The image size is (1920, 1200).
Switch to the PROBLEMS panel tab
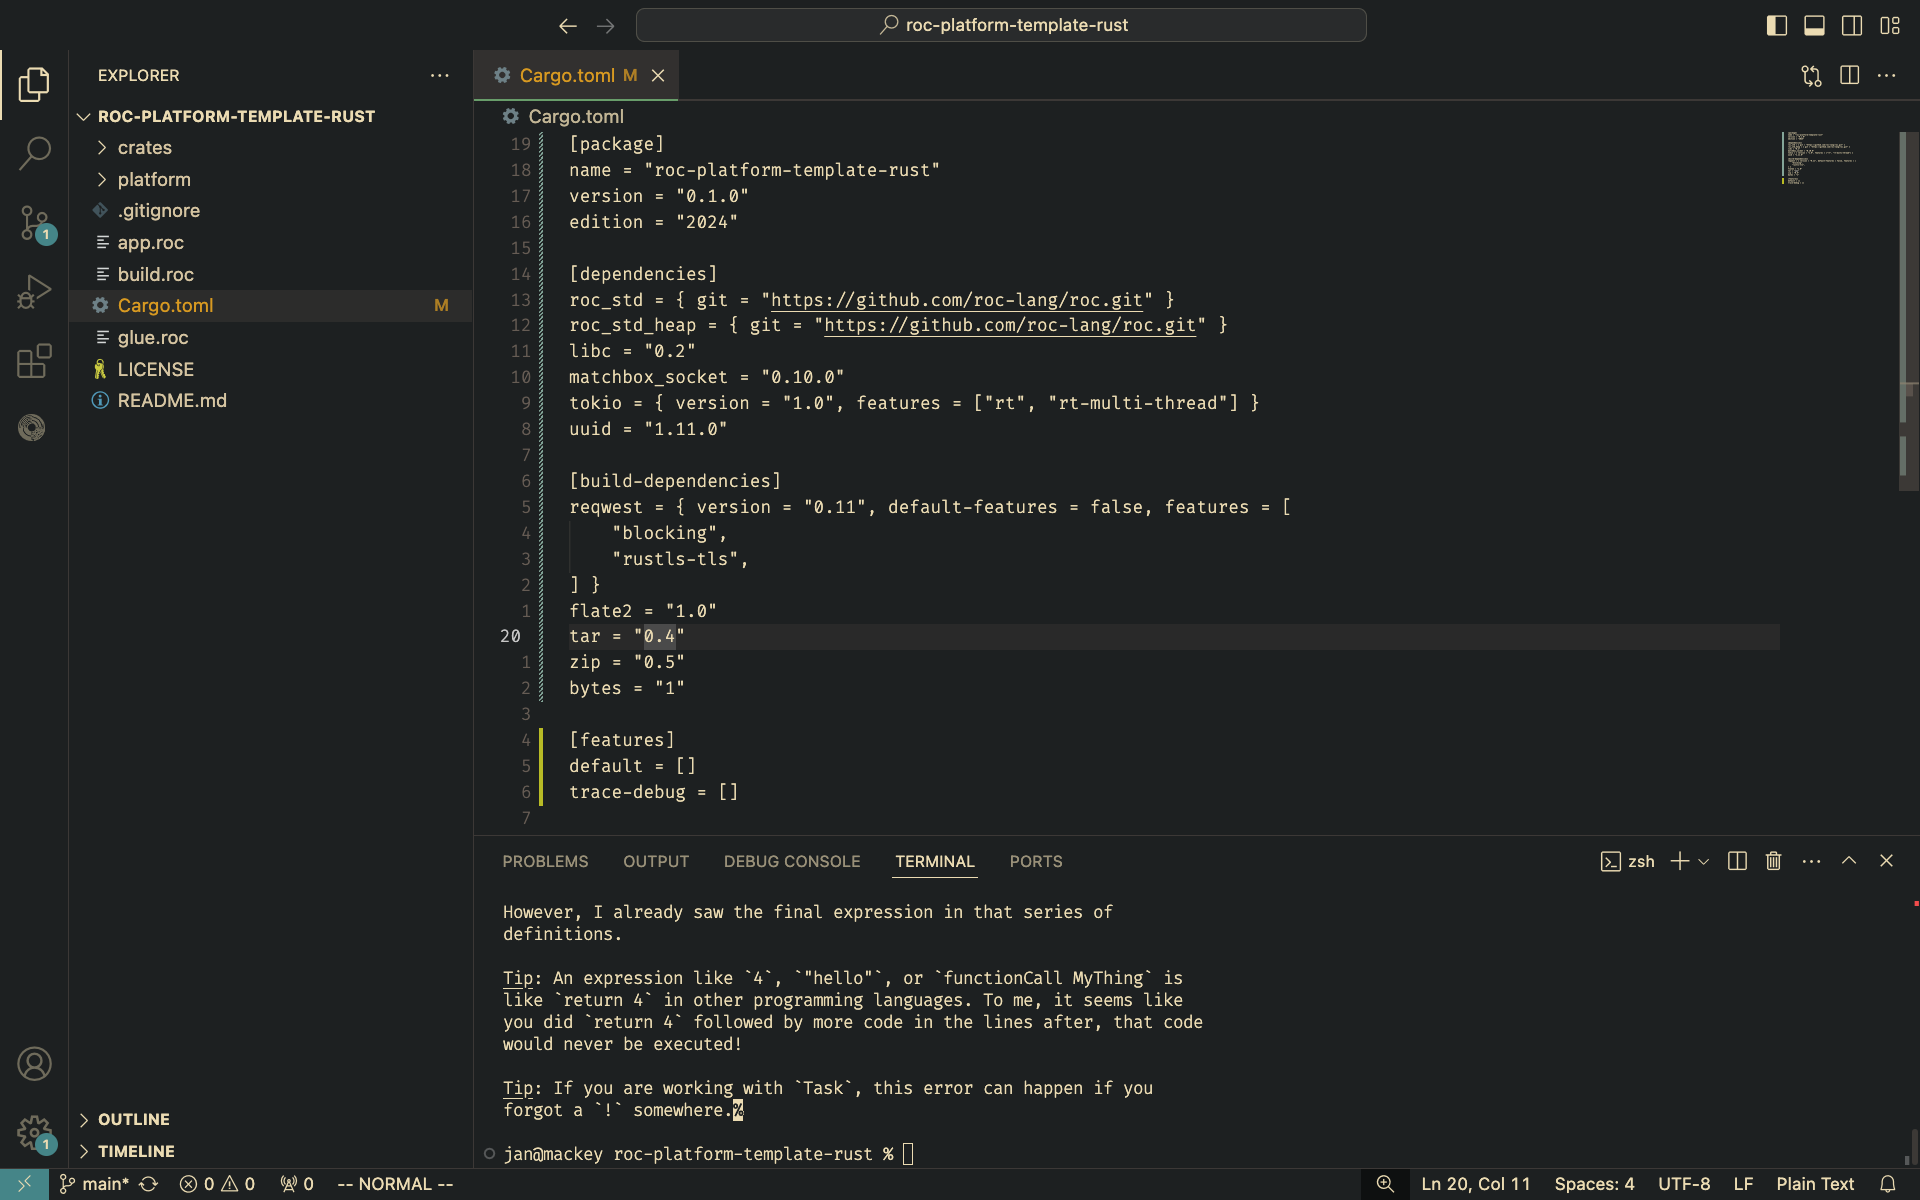(x=545, y=862)
